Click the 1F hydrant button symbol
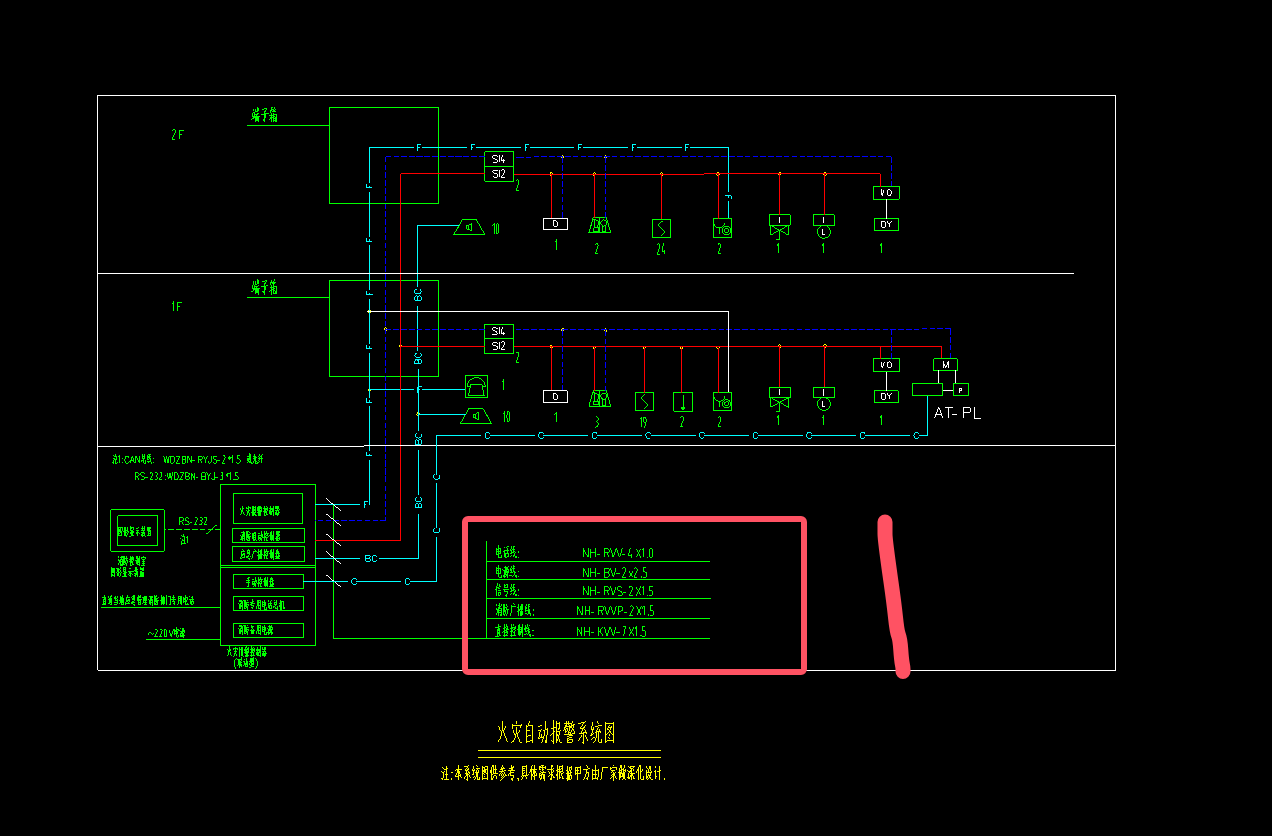This screenshot has width=1272, height=836. 723,401
